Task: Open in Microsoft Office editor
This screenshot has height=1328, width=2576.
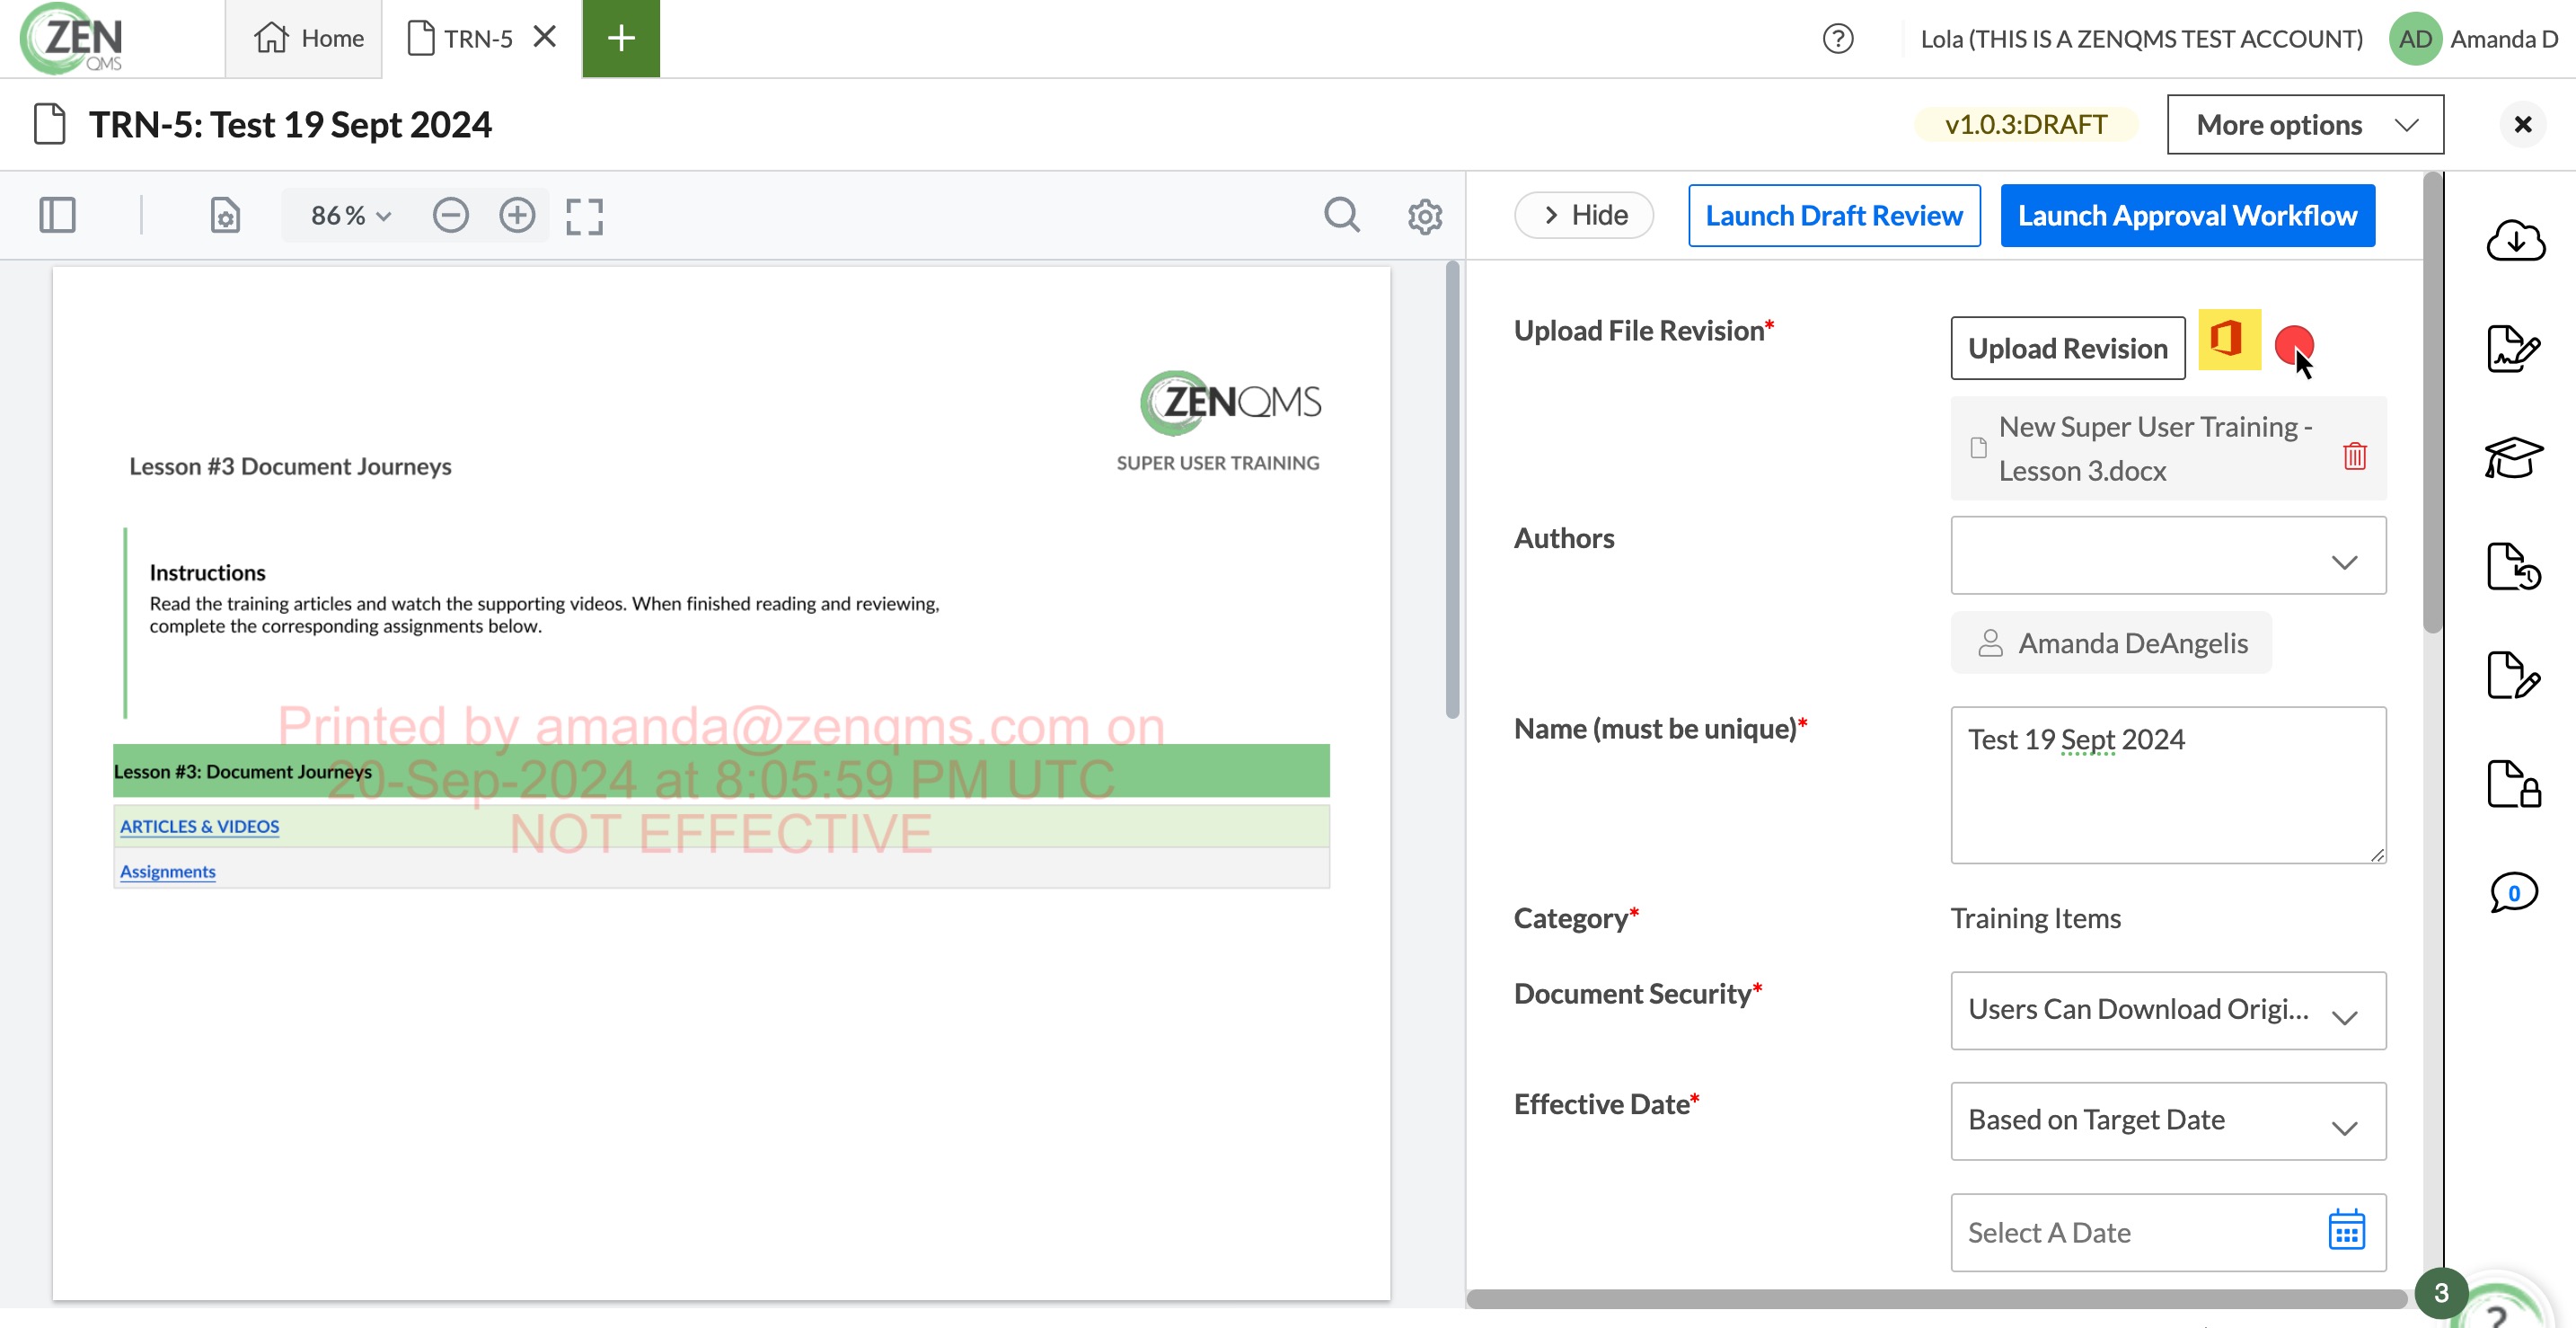Action: coord(2229,339)
